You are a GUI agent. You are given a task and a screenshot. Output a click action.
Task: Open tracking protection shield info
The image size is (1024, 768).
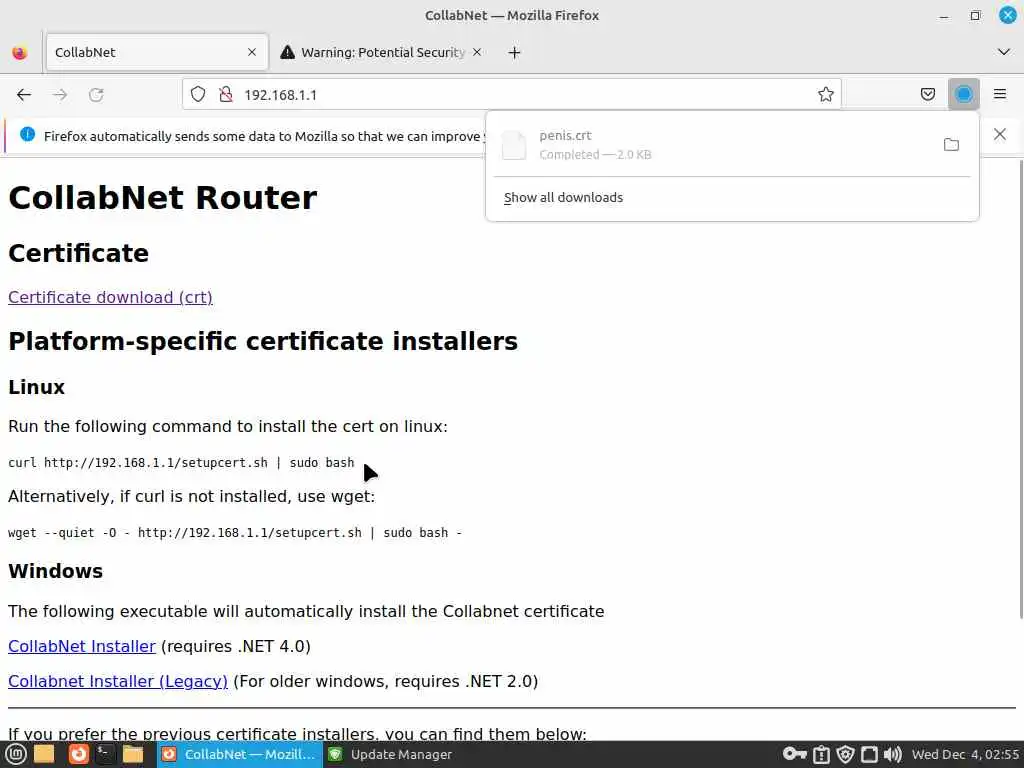coord(198,95)
